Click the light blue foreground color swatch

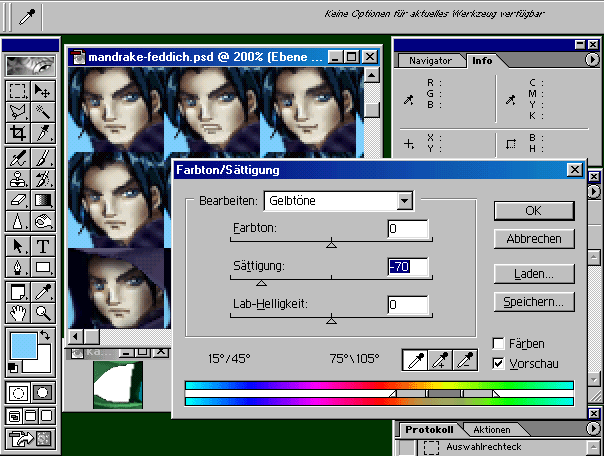pos(24,346)
